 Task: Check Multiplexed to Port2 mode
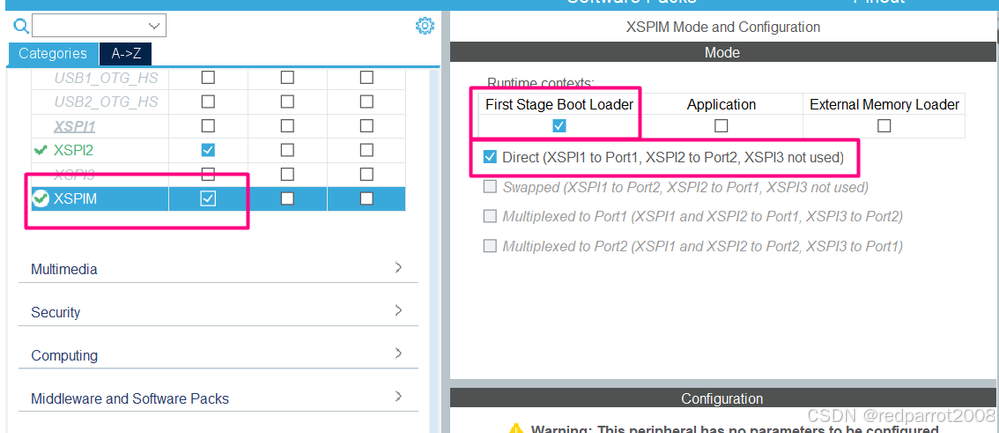[x=490, y=246]
